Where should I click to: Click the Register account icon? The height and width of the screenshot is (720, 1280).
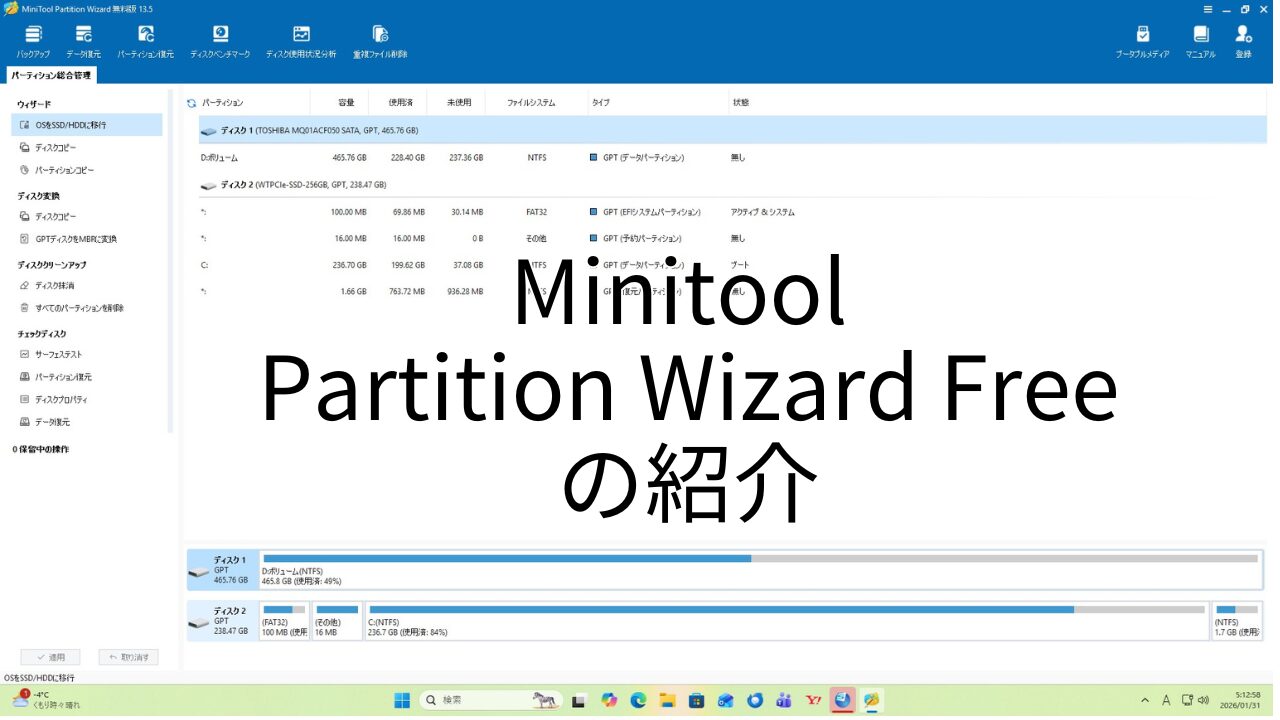click(1243, 40)
